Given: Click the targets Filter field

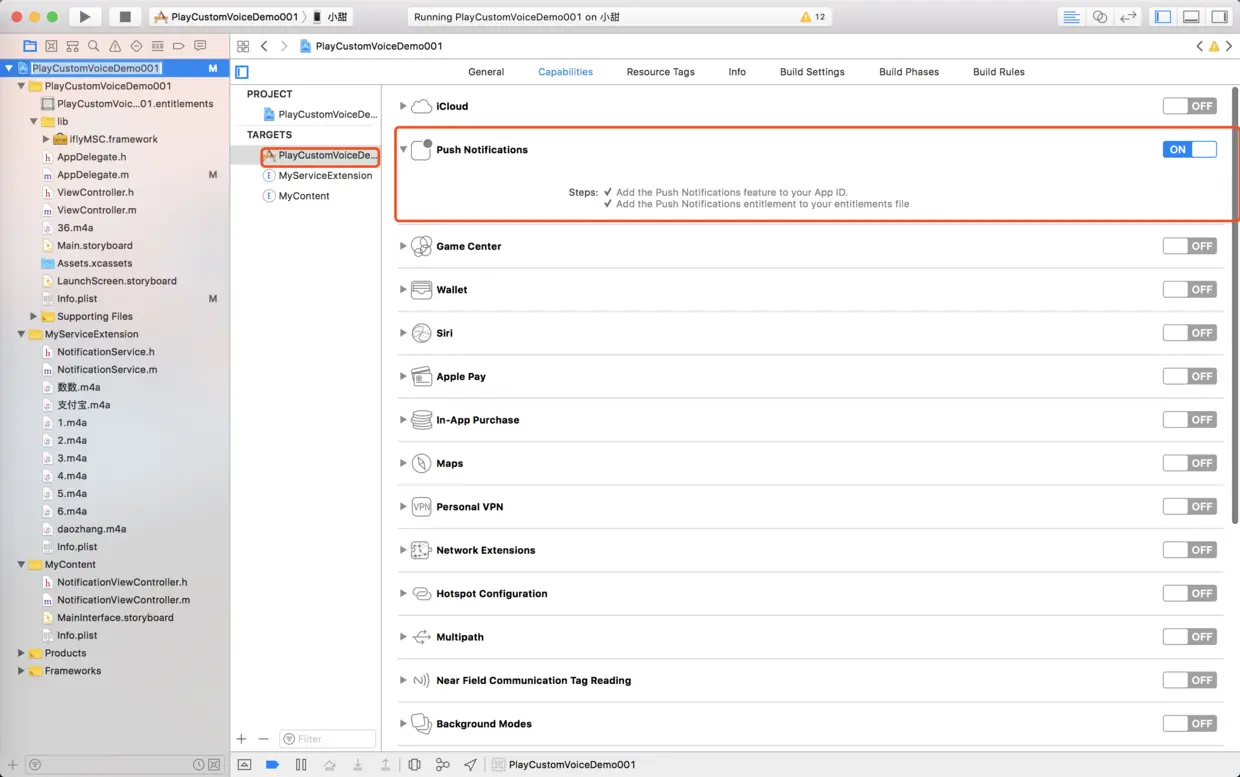Looking at the screenshot, I should (327, 739).
